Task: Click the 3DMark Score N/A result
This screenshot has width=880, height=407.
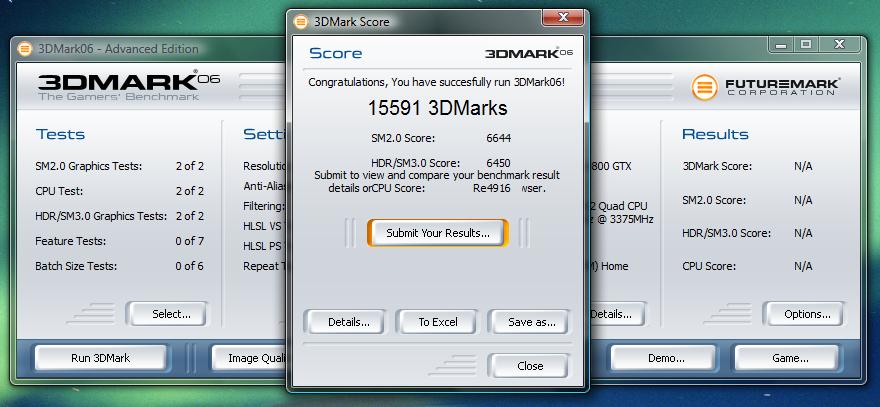Action: [x=803, y=166]
